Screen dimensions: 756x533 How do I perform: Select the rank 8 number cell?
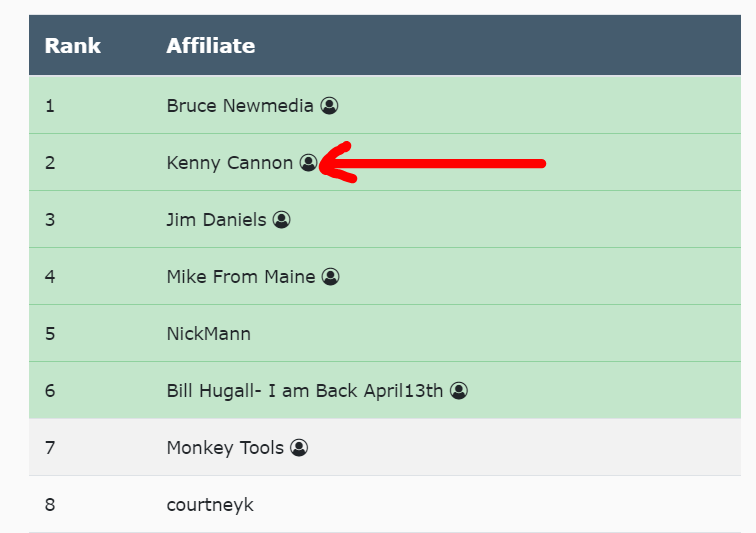[x=50, y=504]
